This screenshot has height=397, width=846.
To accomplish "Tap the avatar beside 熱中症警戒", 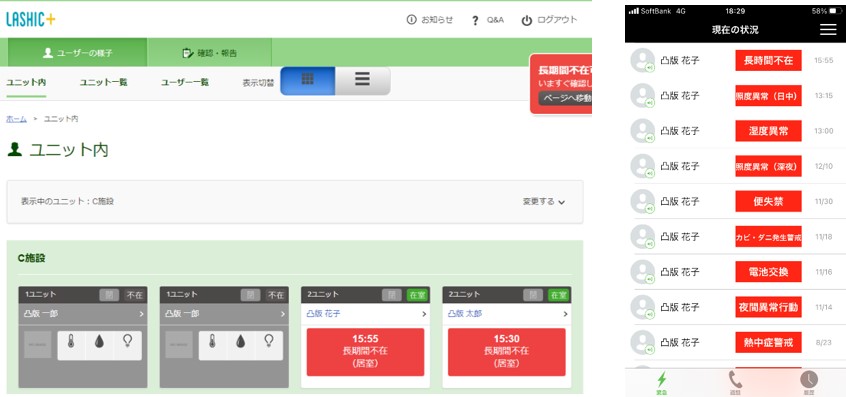I will point(643,343).
